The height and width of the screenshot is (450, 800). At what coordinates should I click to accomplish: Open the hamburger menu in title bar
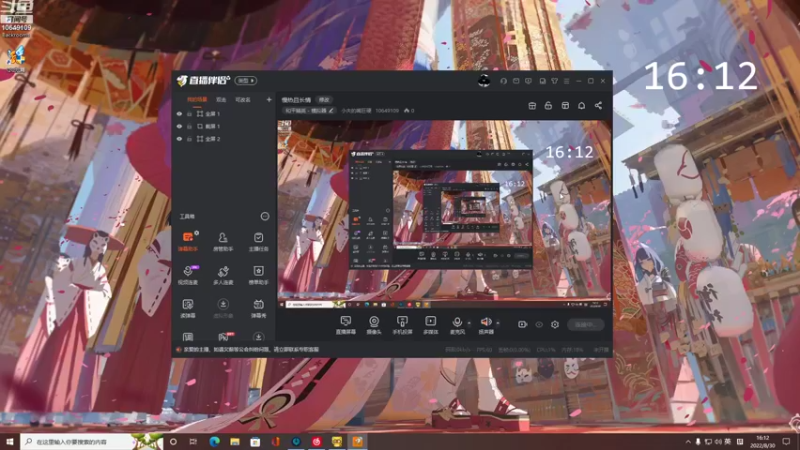point(566,81)
